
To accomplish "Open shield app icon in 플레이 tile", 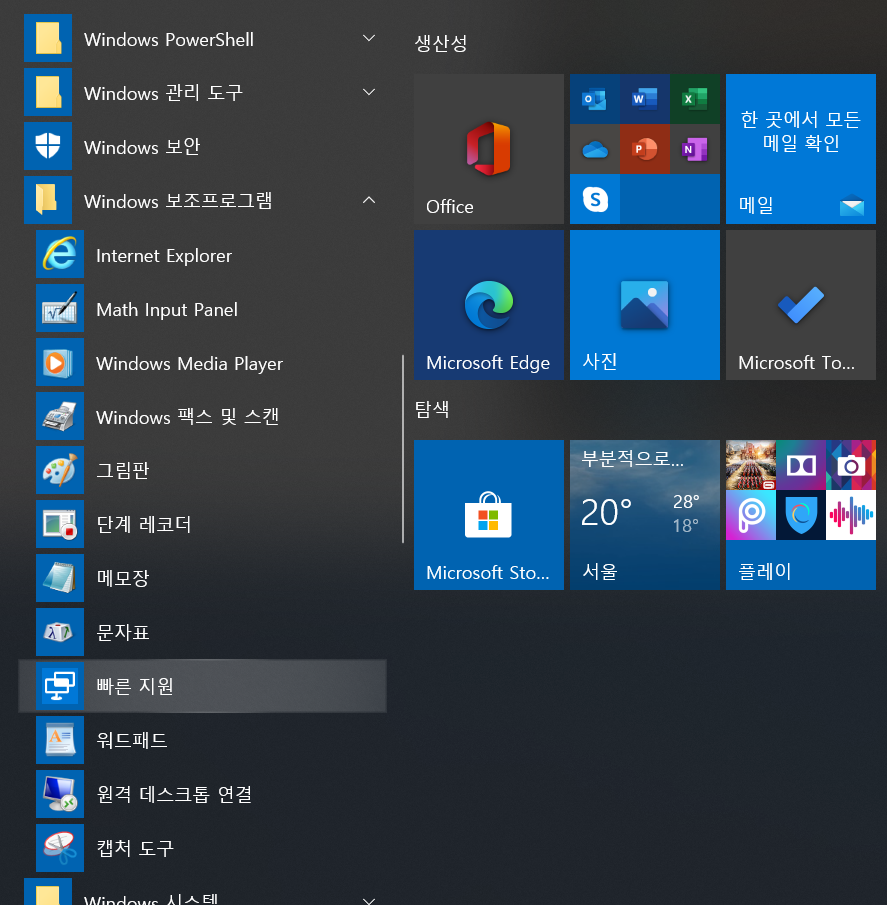I will (800, 515).
